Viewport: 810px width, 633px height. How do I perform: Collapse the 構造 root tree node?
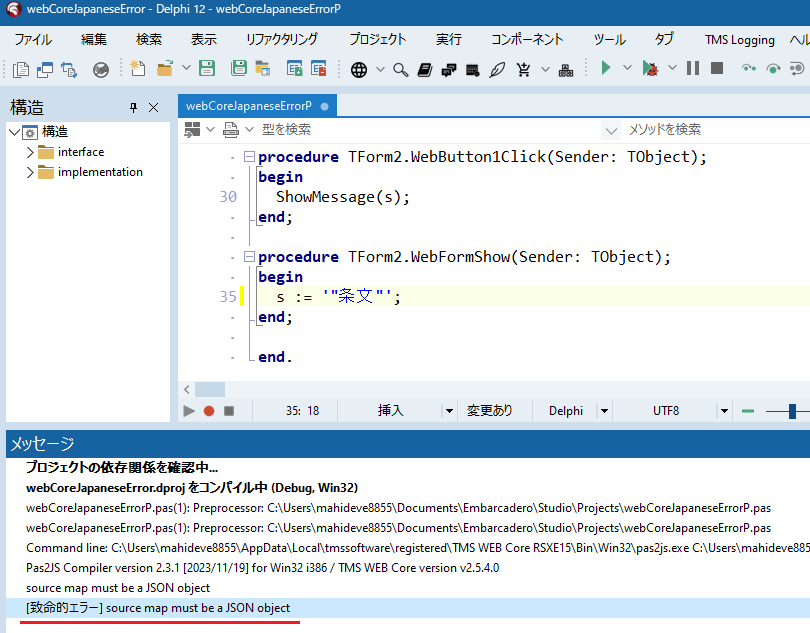[x=14, y=132]
